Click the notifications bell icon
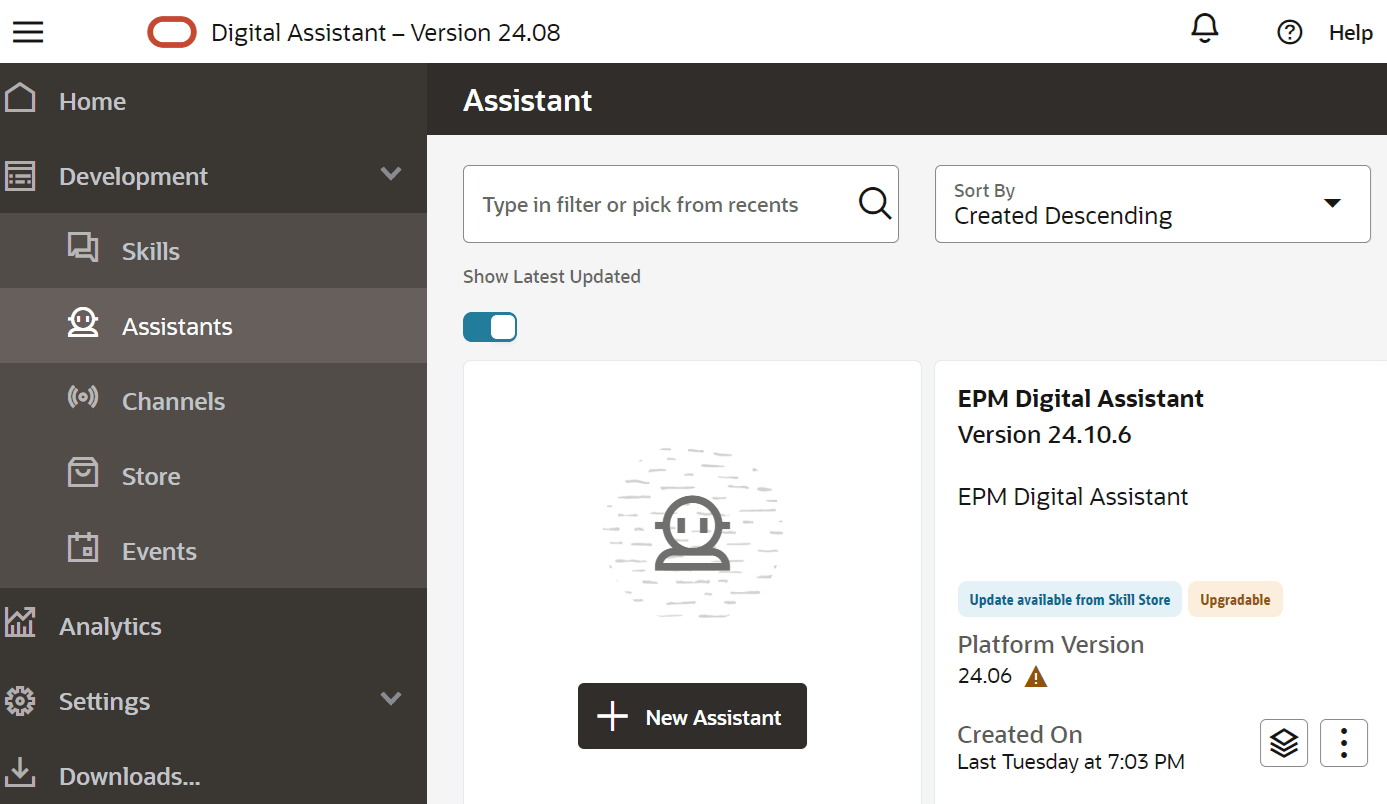1387x804 pixels. click(1205, 31)
